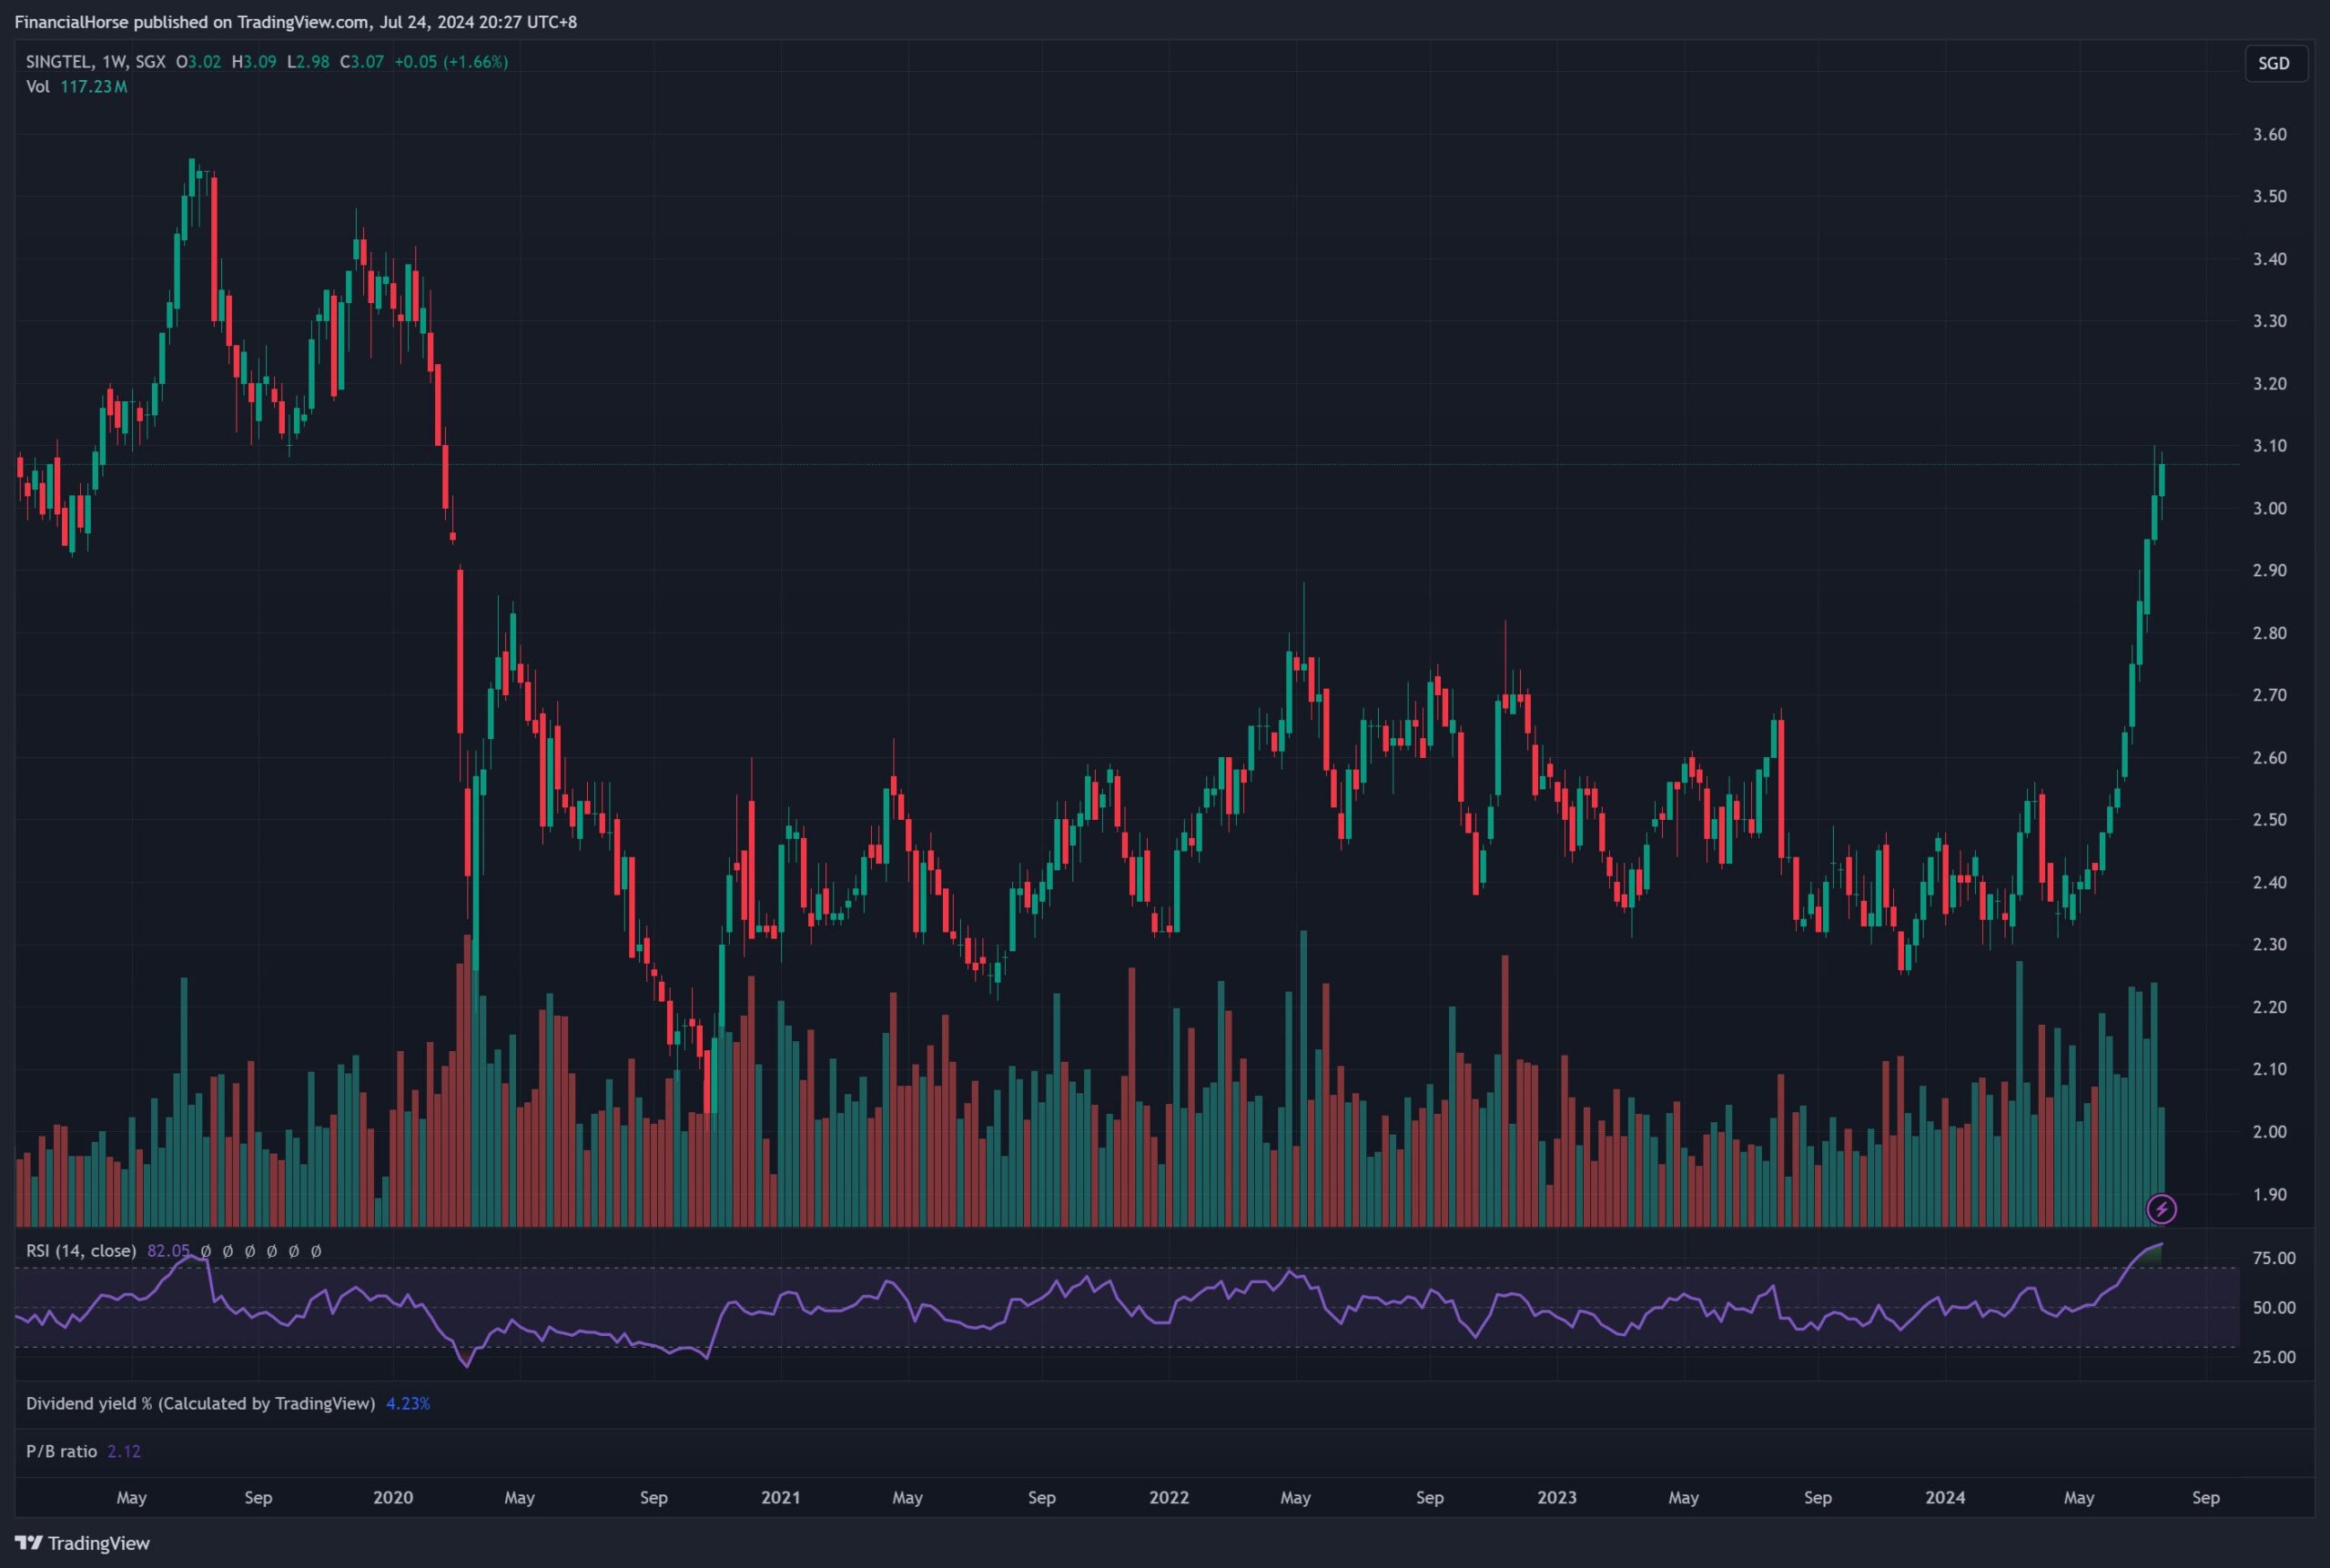The image size is (2330, 1568).
Task: Click the SGX exchange label in the legend
Action: (150, 62)
